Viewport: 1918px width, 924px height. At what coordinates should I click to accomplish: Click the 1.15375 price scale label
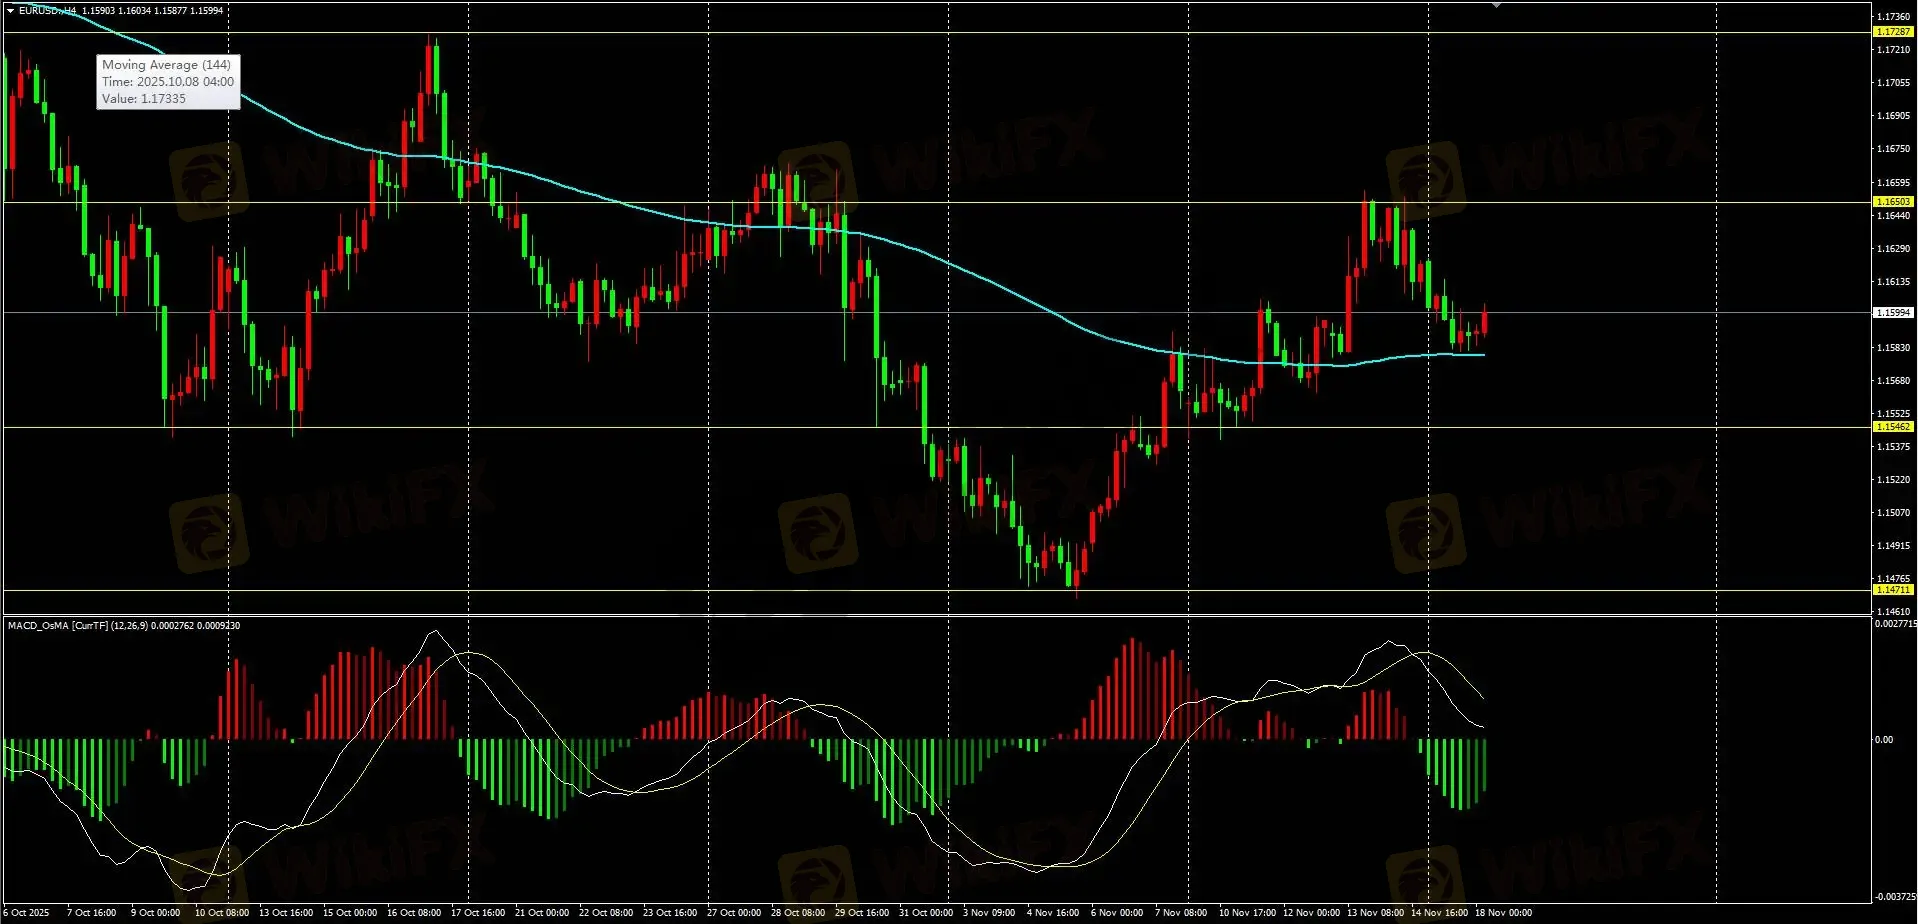pyautogui.click(x=1893, y=447)
